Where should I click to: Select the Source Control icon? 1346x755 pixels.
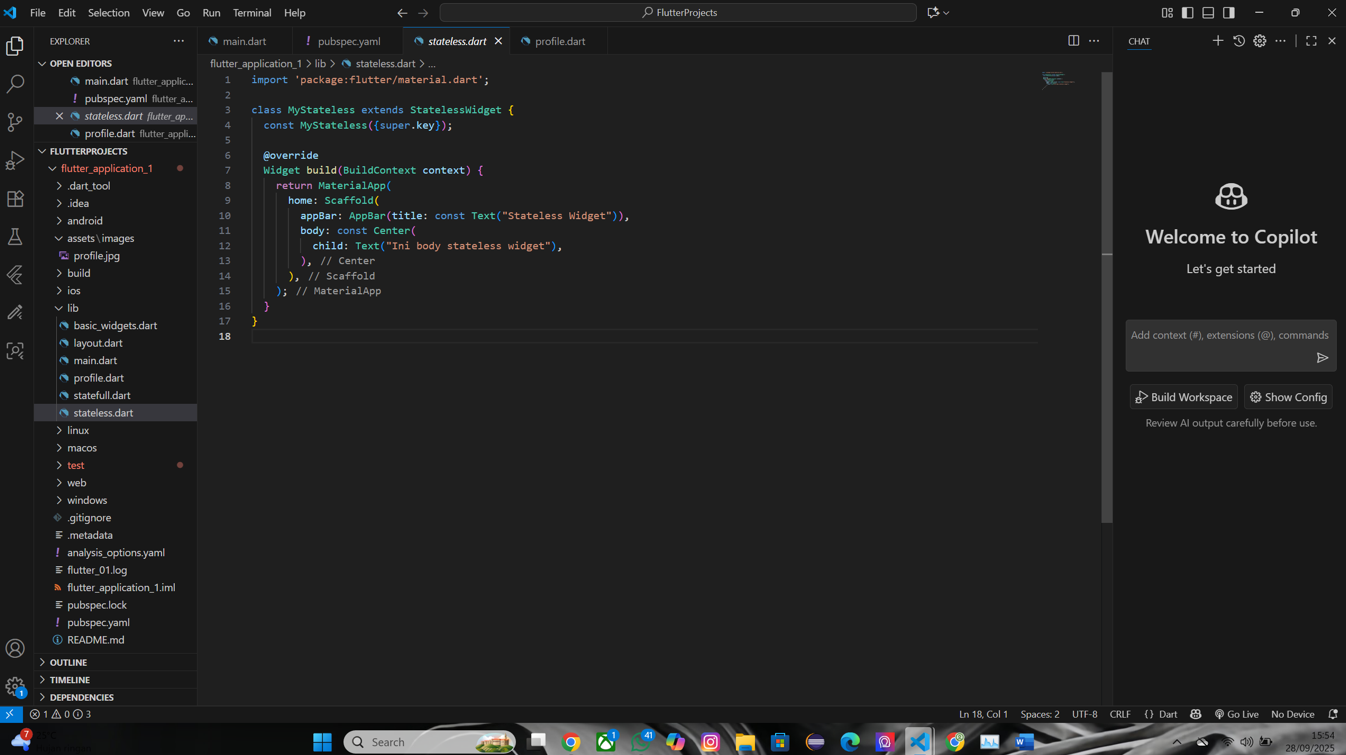click(15, 122)
